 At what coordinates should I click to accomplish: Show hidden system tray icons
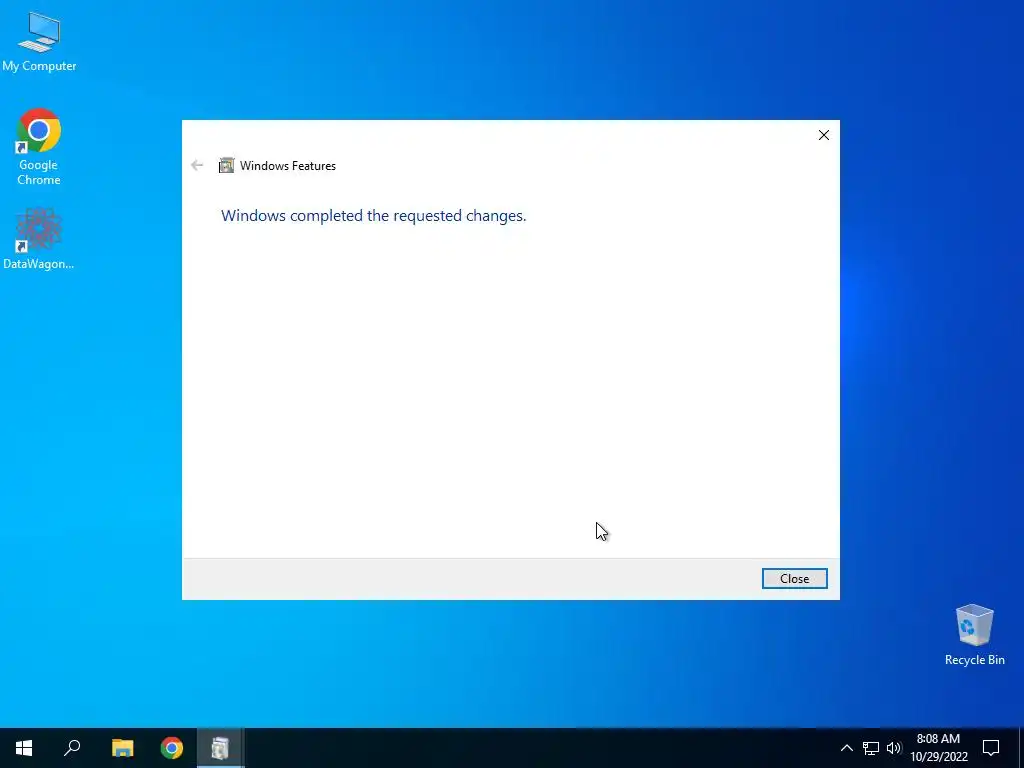846,748
